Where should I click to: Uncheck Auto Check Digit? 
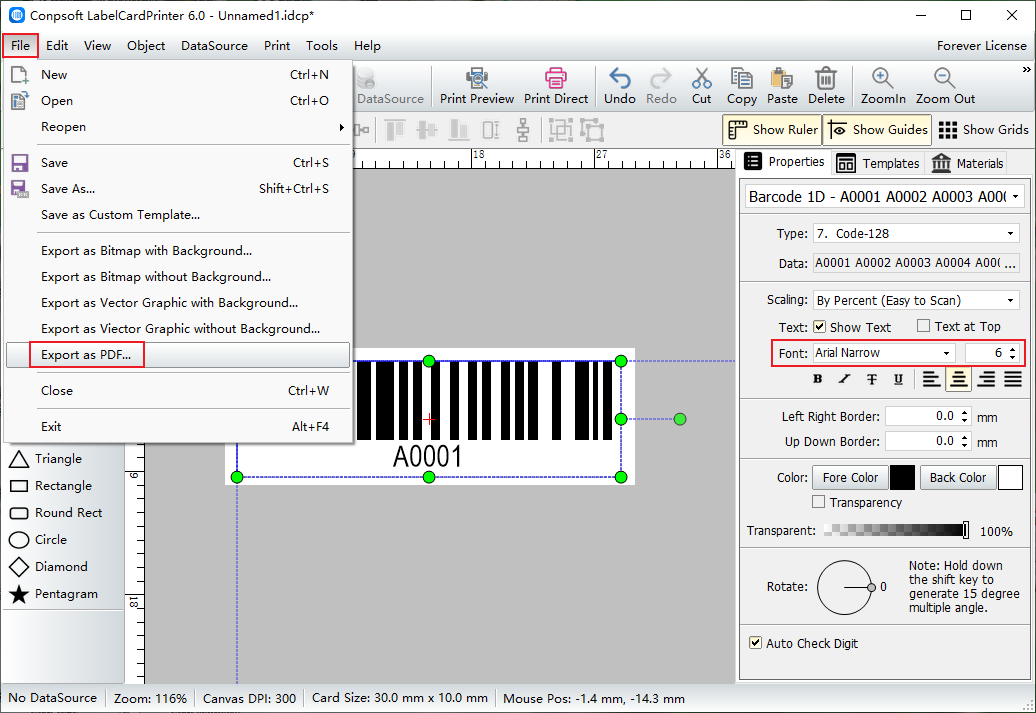point(755,643)
